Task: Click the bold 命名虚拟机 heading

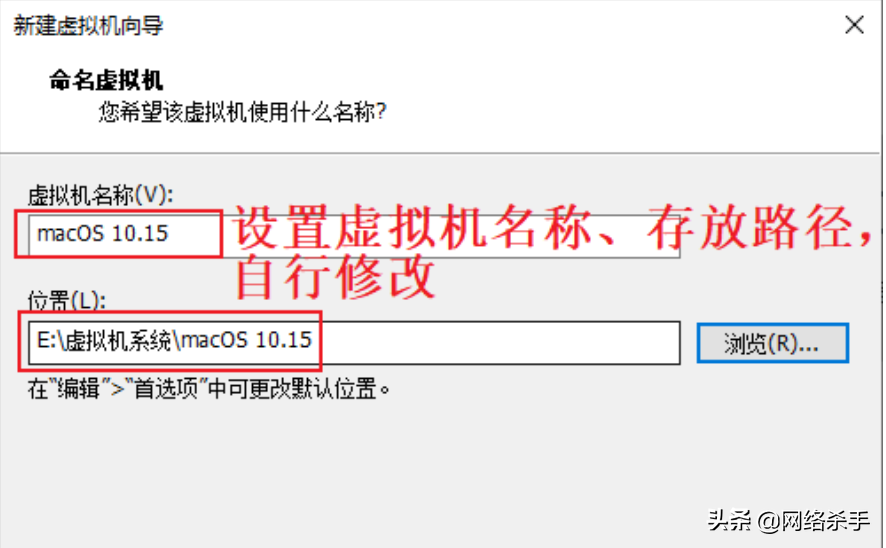Action: click(106, 80)
